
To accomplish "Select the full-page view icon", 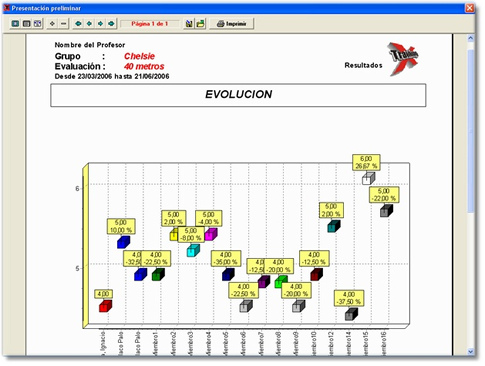I will click(15, 24).
